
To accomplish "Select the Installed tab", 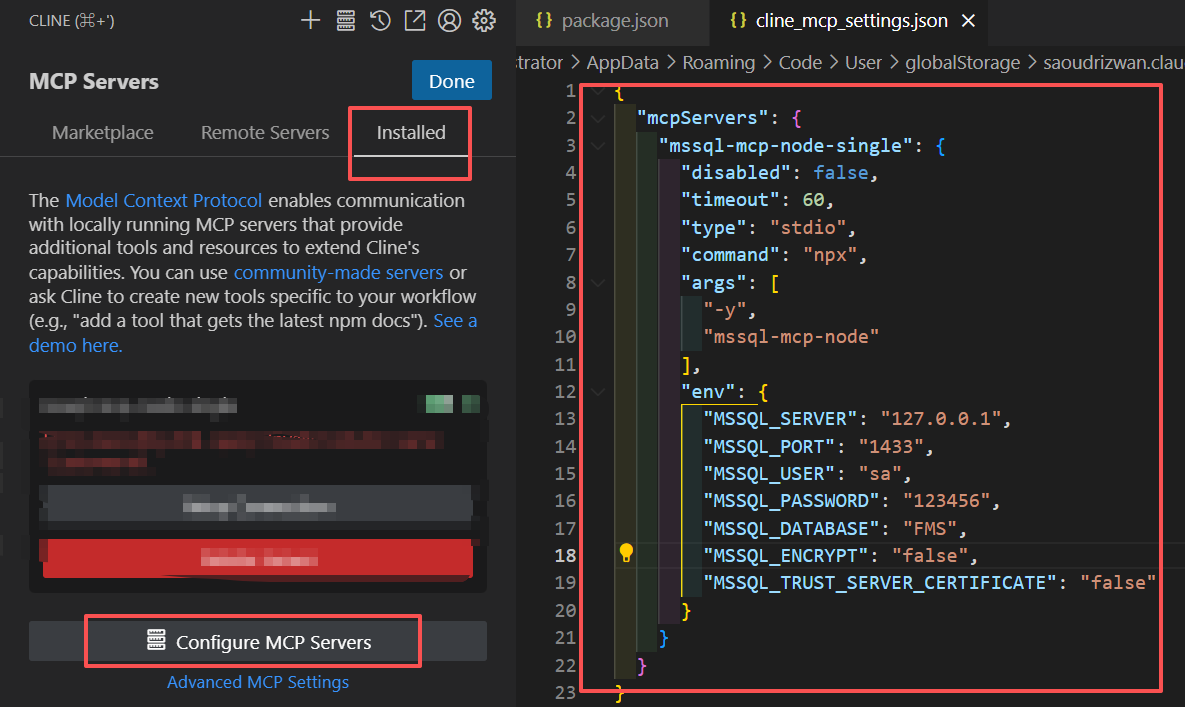I will pyautogui.click(x=411, y=133).
